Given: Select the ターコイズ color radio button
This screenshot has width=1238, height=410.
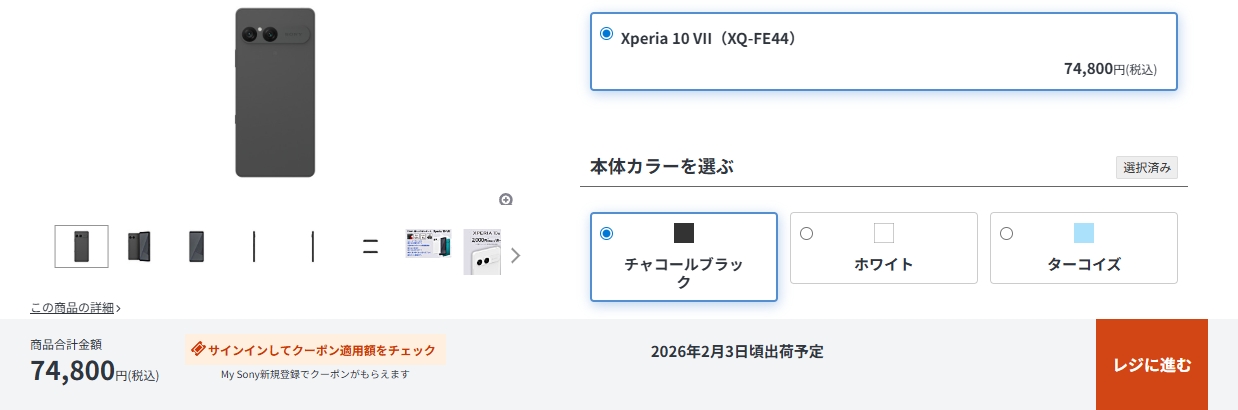Looking at the screenshot, I should click(x=1006, y=233).
